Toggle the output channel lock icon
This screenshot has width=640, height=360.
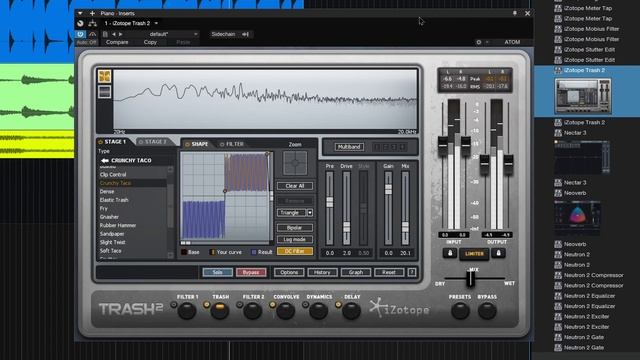coord(498,253)
